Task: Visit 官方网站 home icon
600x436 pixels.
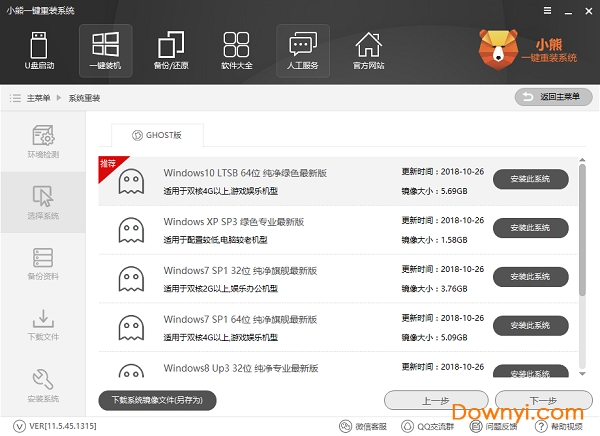Action: coord(368,51)
